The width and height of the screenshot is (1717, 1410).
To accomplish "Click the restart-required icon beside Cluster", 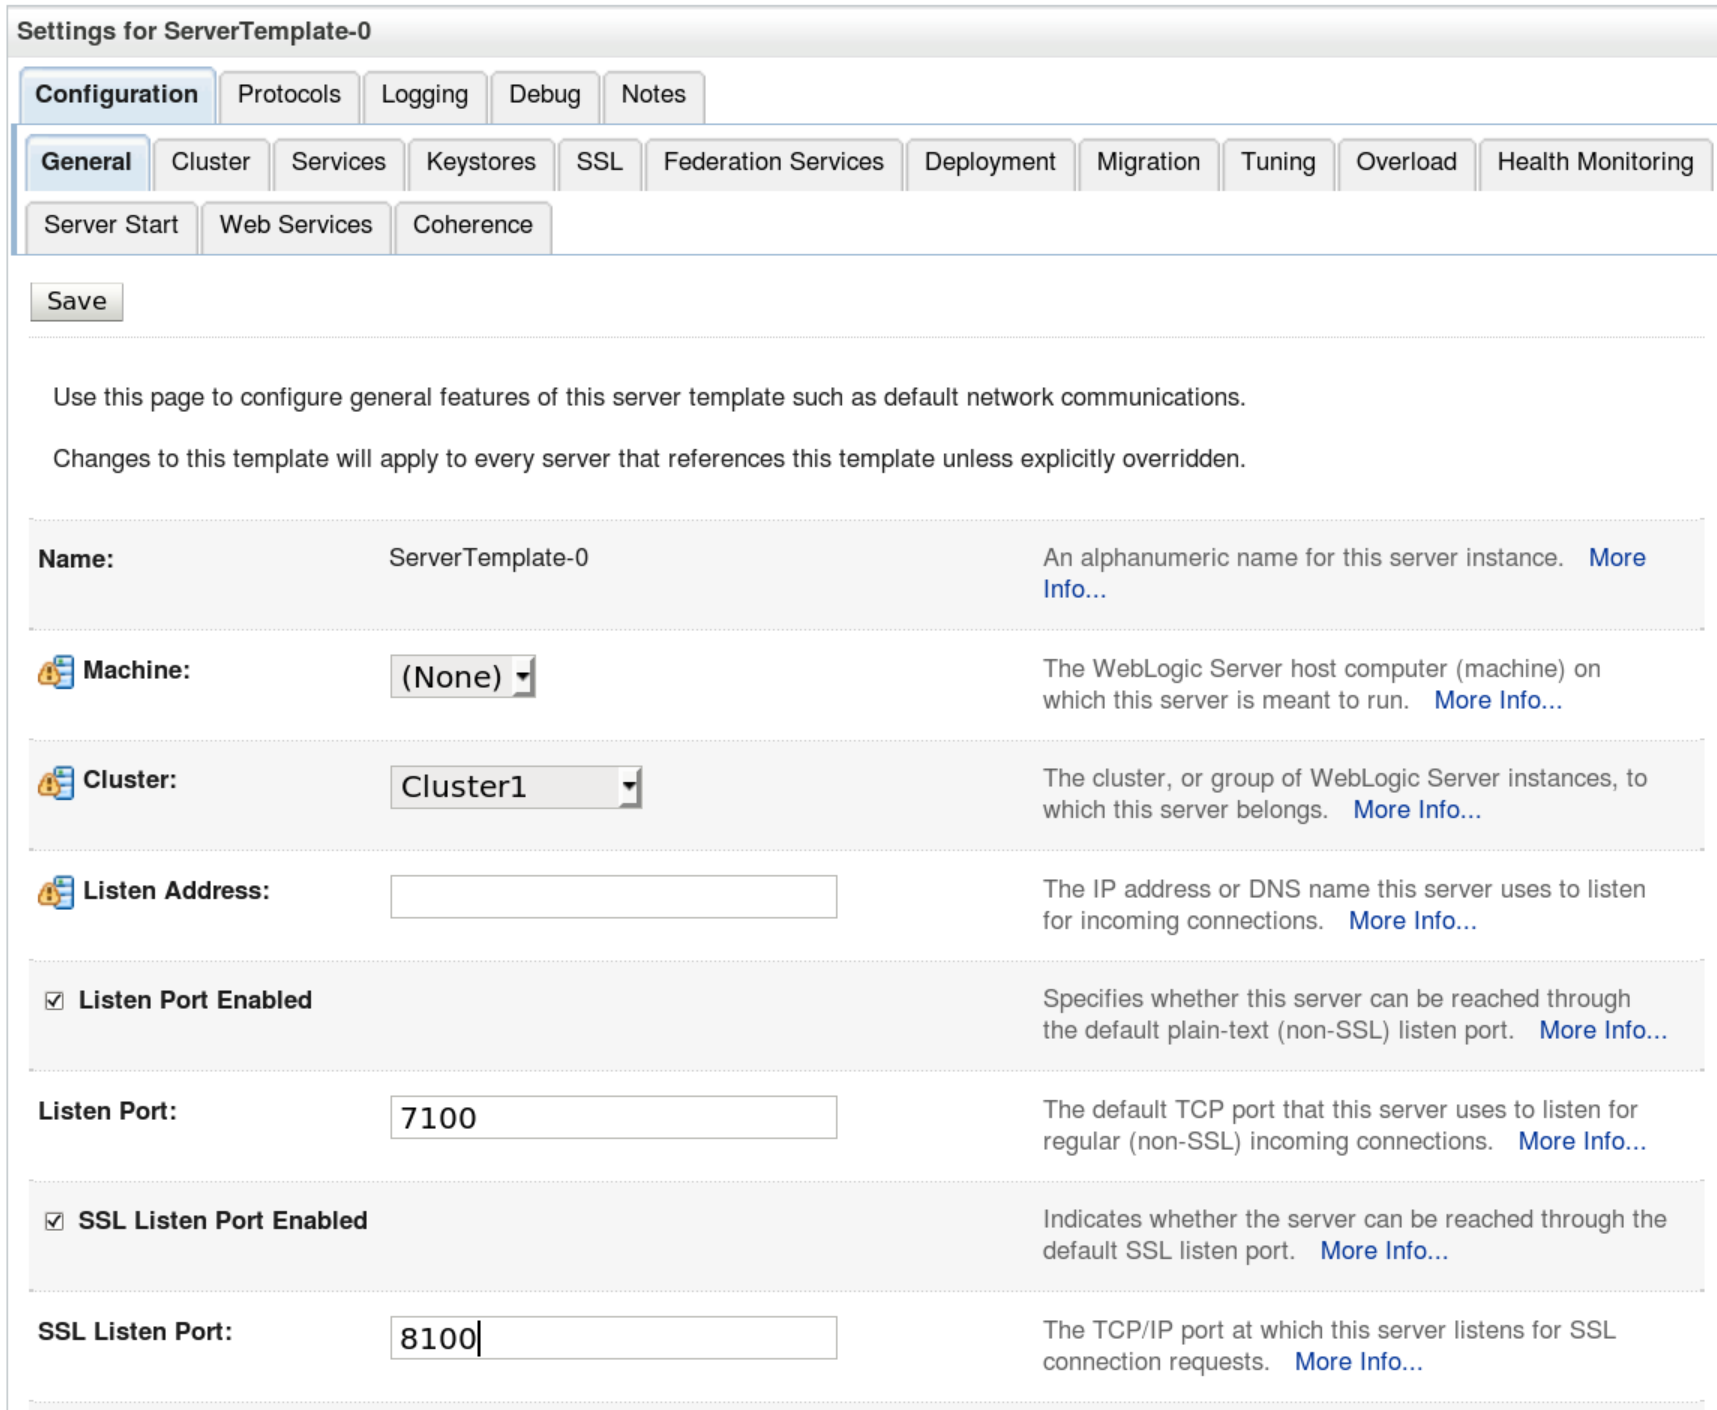I will tap(56, 782).
